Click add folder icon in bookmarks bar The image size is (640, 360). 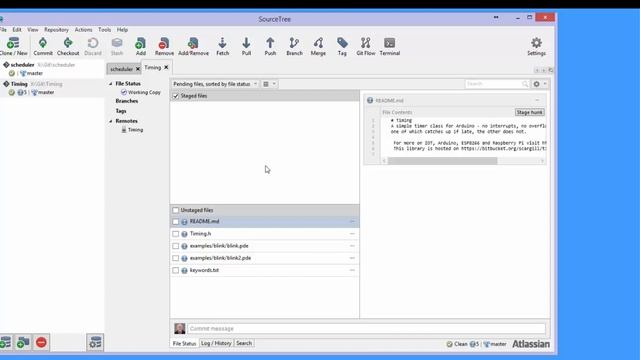[x=23, y=342]
